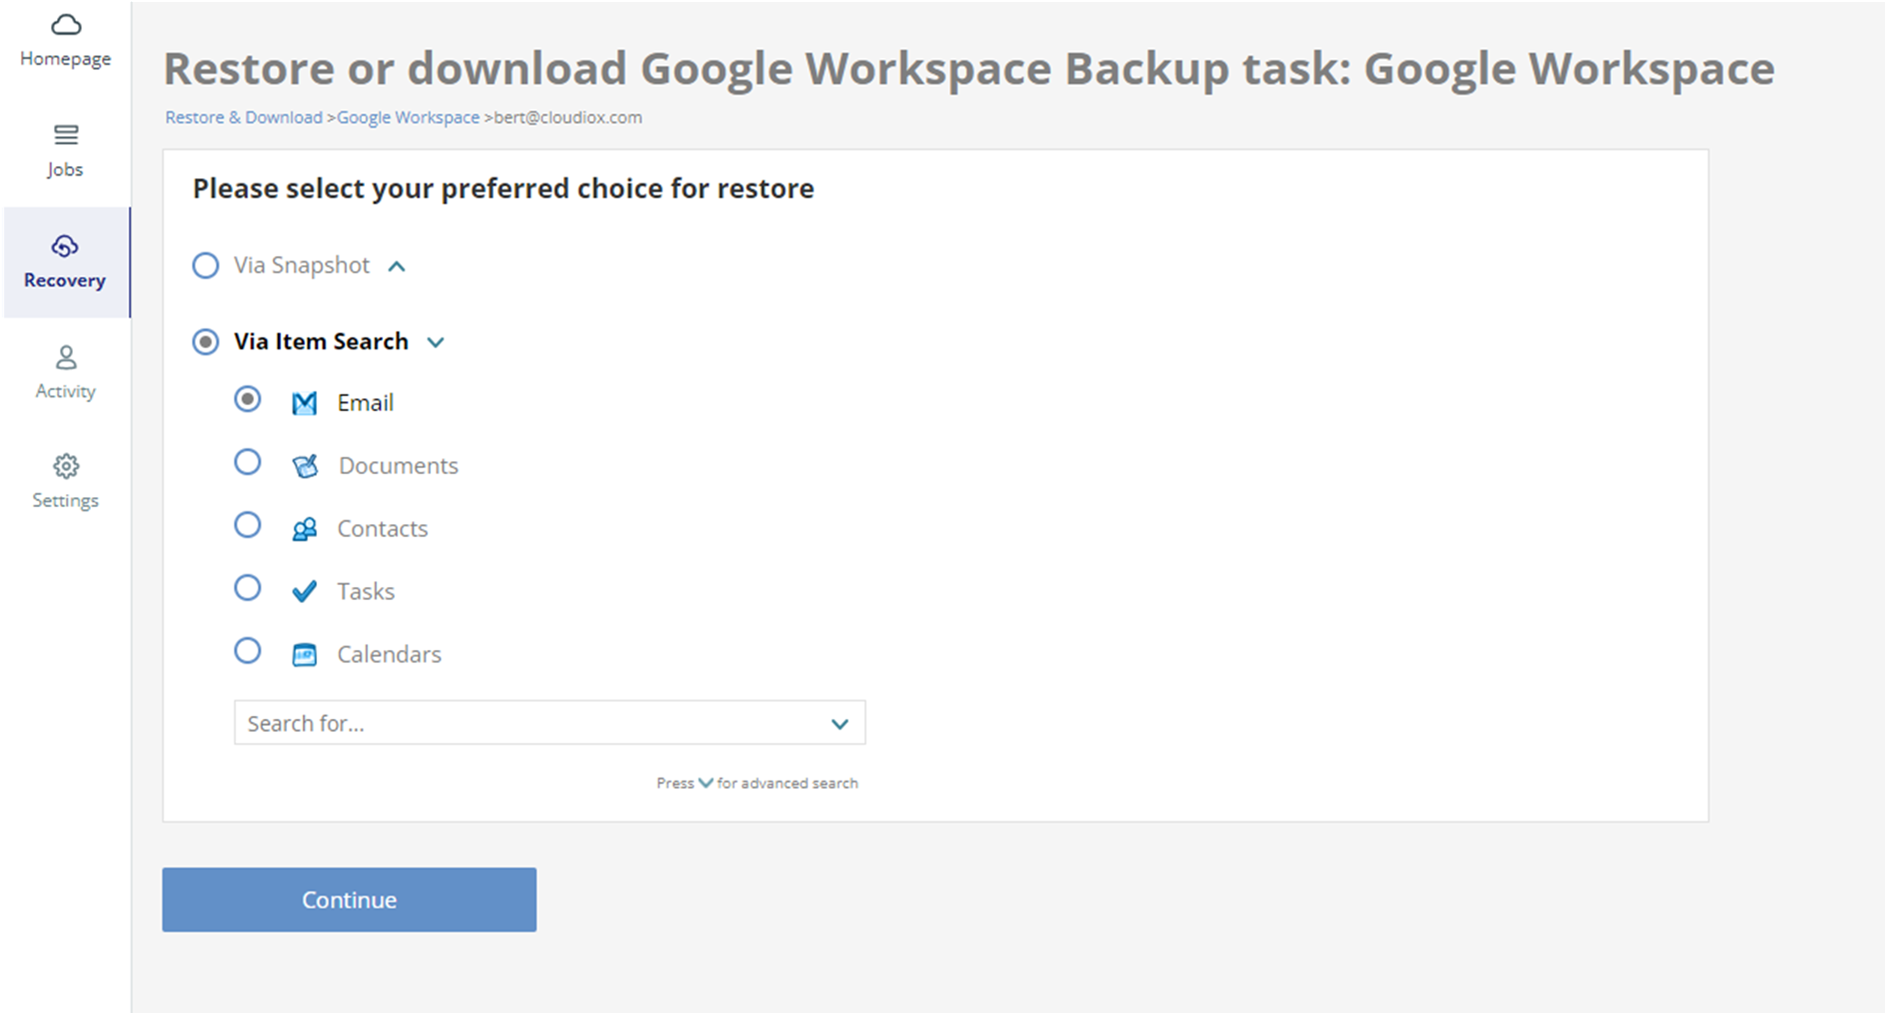Click the Gmail Email icon
This screenshot has height=1014, width=1886.
click(304, 403)
